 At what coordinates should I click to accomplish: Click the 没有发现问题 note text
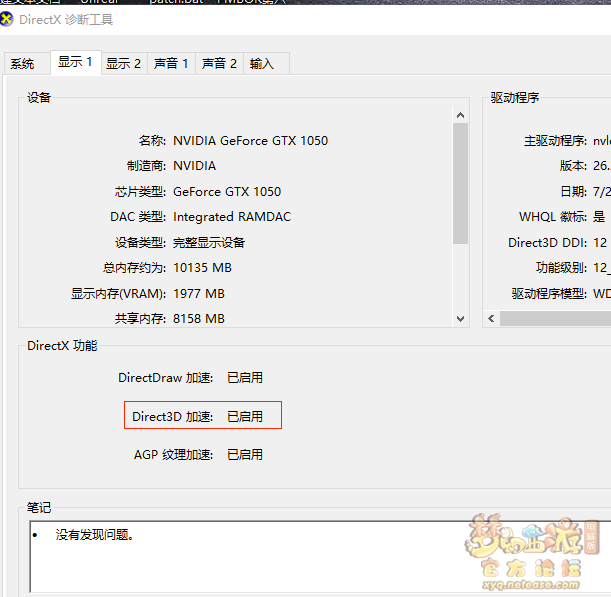pyautogui.click(x=94, y=535)
